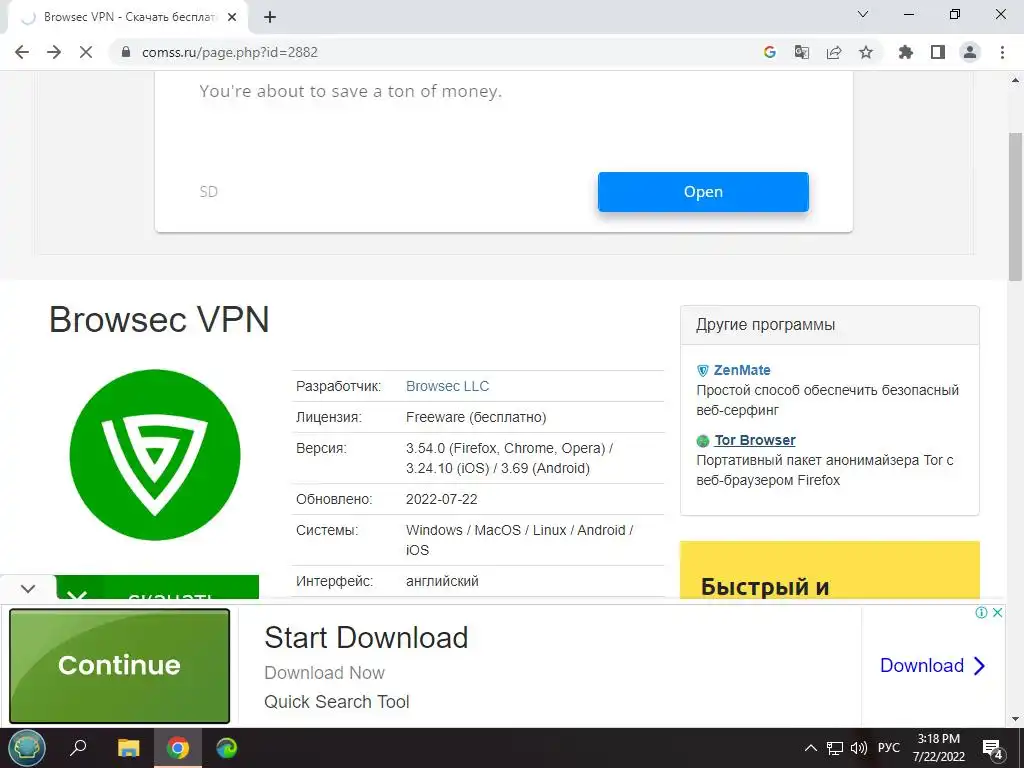Show hidden tray icons chevron

(x=810, y=748)
